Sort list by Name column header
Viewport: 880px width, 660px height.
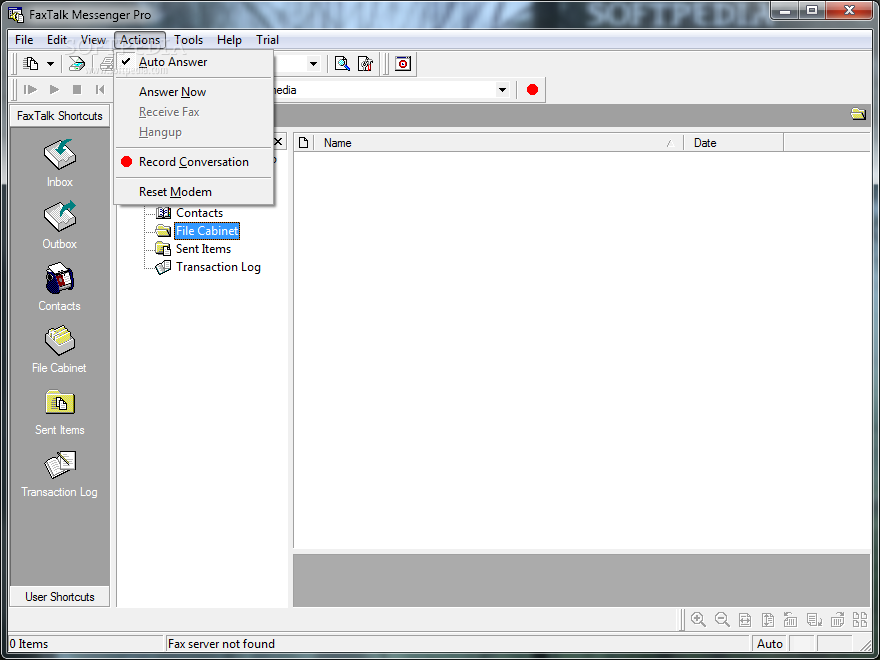point(498,143)
